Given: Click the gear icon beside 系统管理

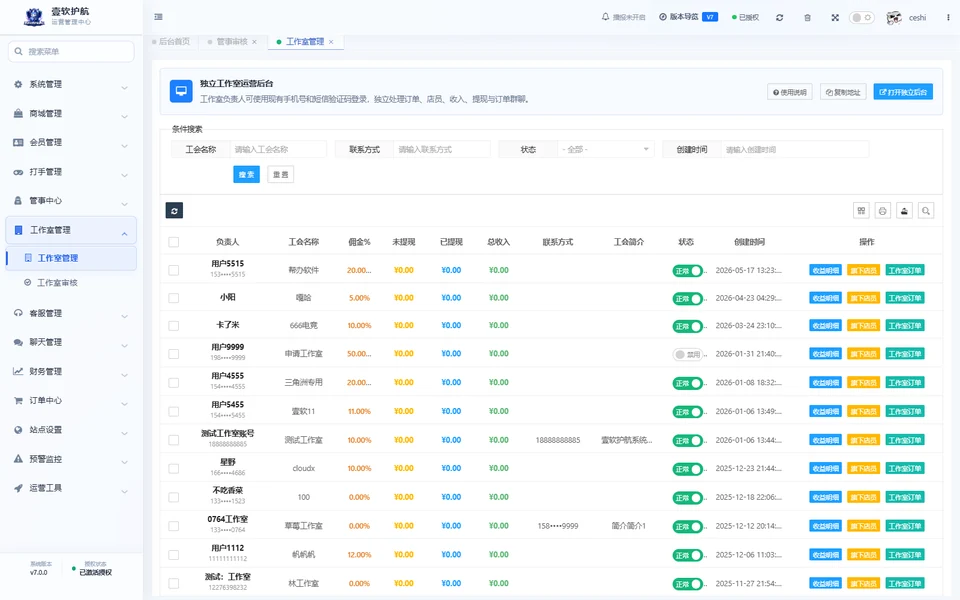Looking at the screenshot, I should coord(18,84).
